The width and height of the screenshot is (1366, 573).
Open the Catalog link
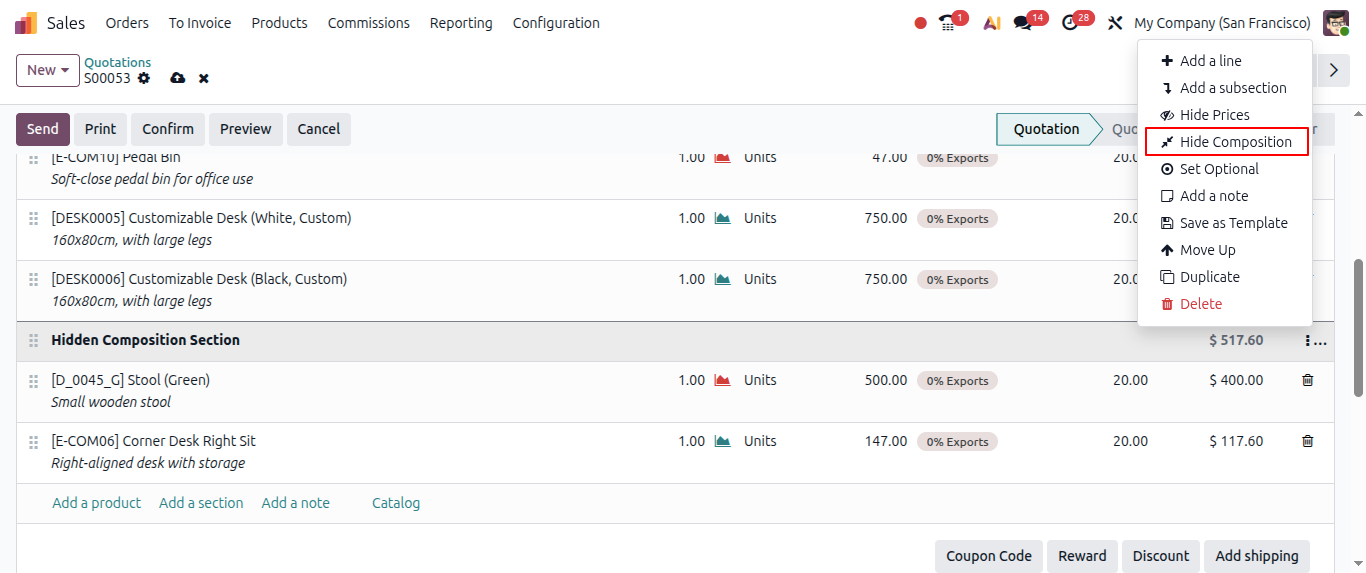396,503
